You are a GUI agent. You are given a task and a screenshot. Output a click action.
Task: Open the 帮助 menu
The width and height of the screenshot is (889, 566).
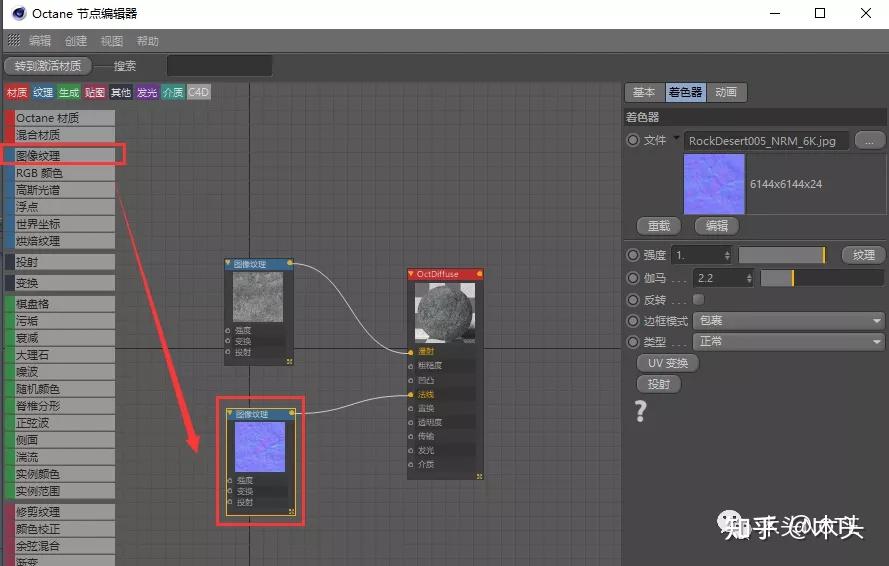coord(147,41)
